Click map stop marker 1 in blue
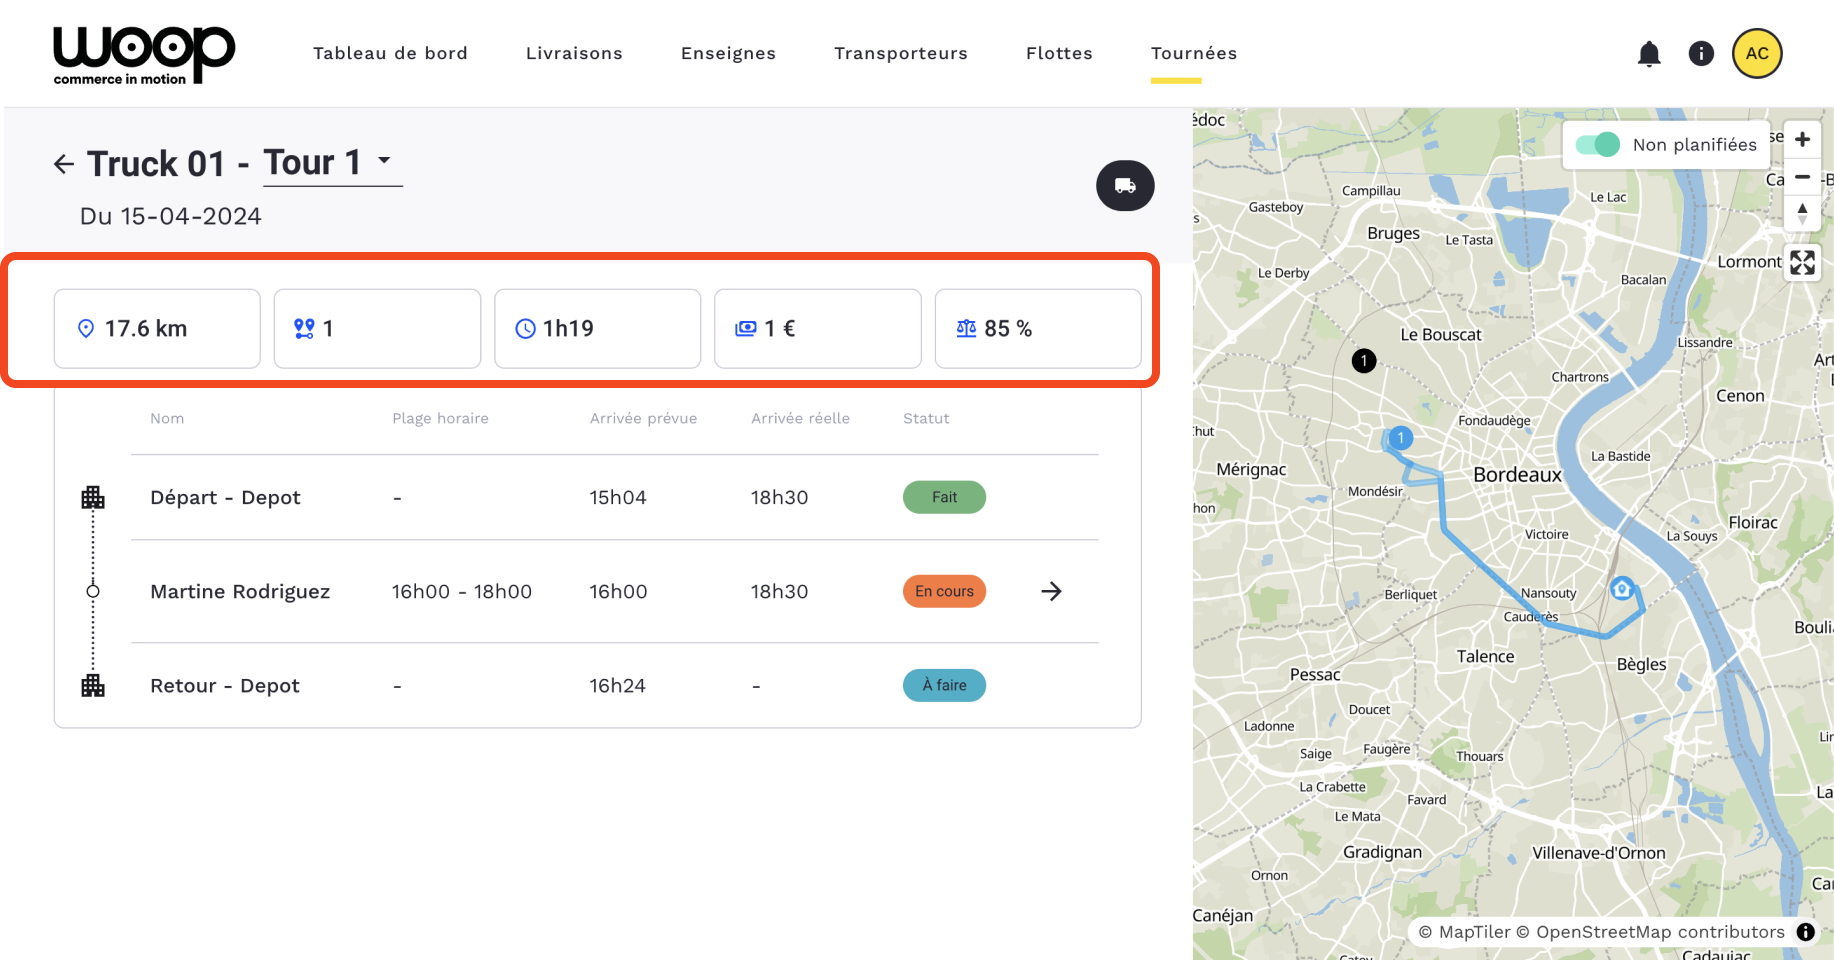The height and width of the screenshot is (960, 1834). [x=1401, y=438]
